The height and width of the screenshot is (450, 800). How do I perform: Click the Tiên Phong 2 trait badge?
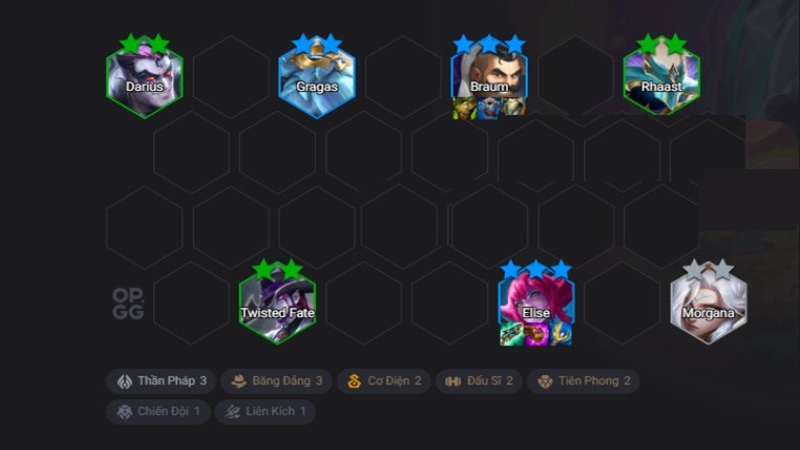(583, 381)
